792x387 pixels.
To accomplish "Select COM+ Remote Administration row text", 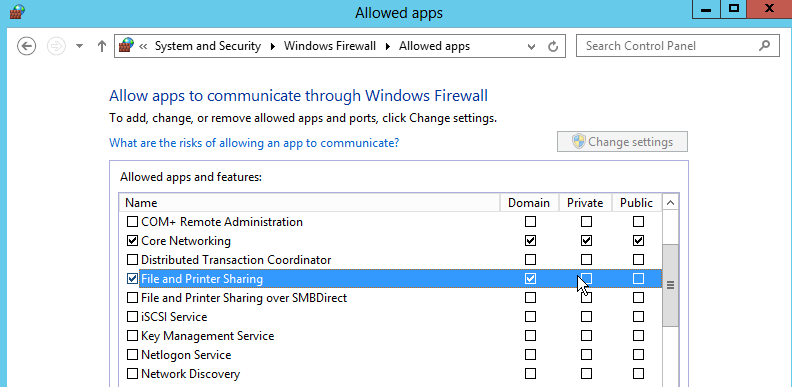I will (222, 222).
